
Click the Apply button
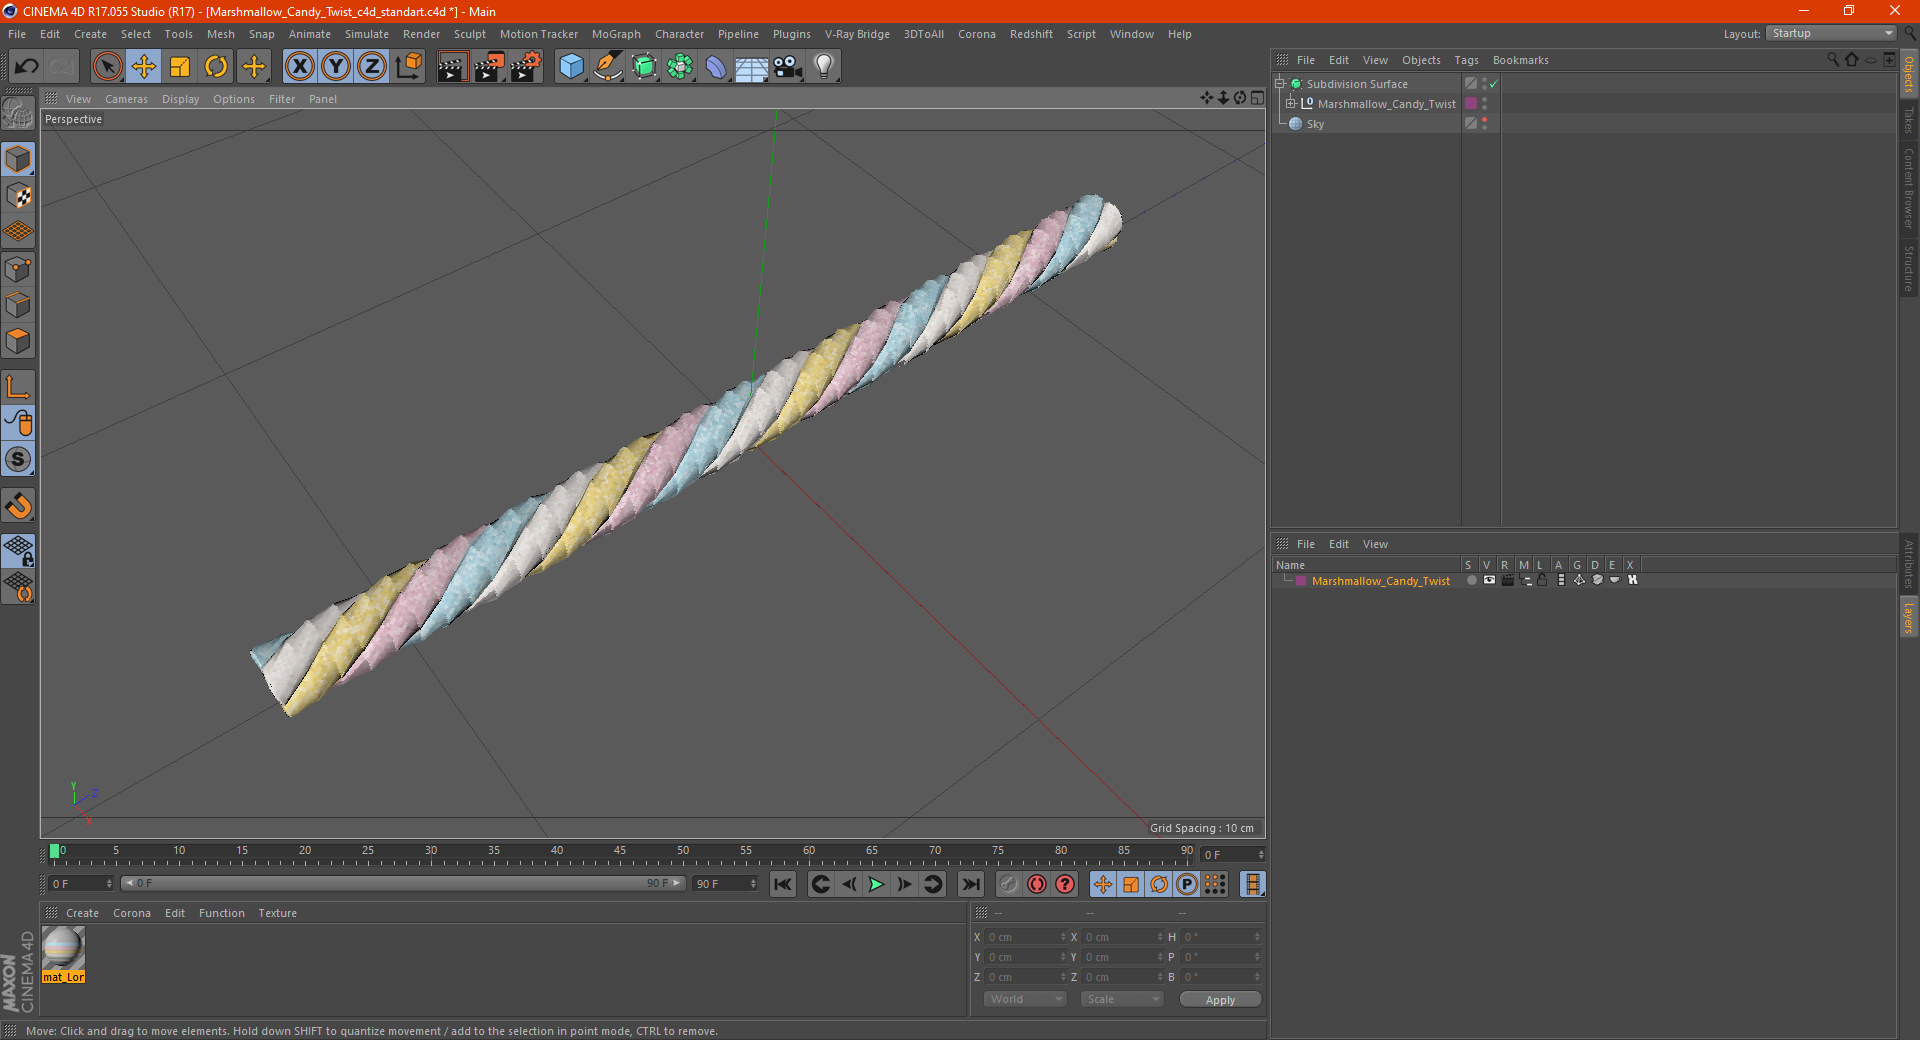[1220, 1000]
